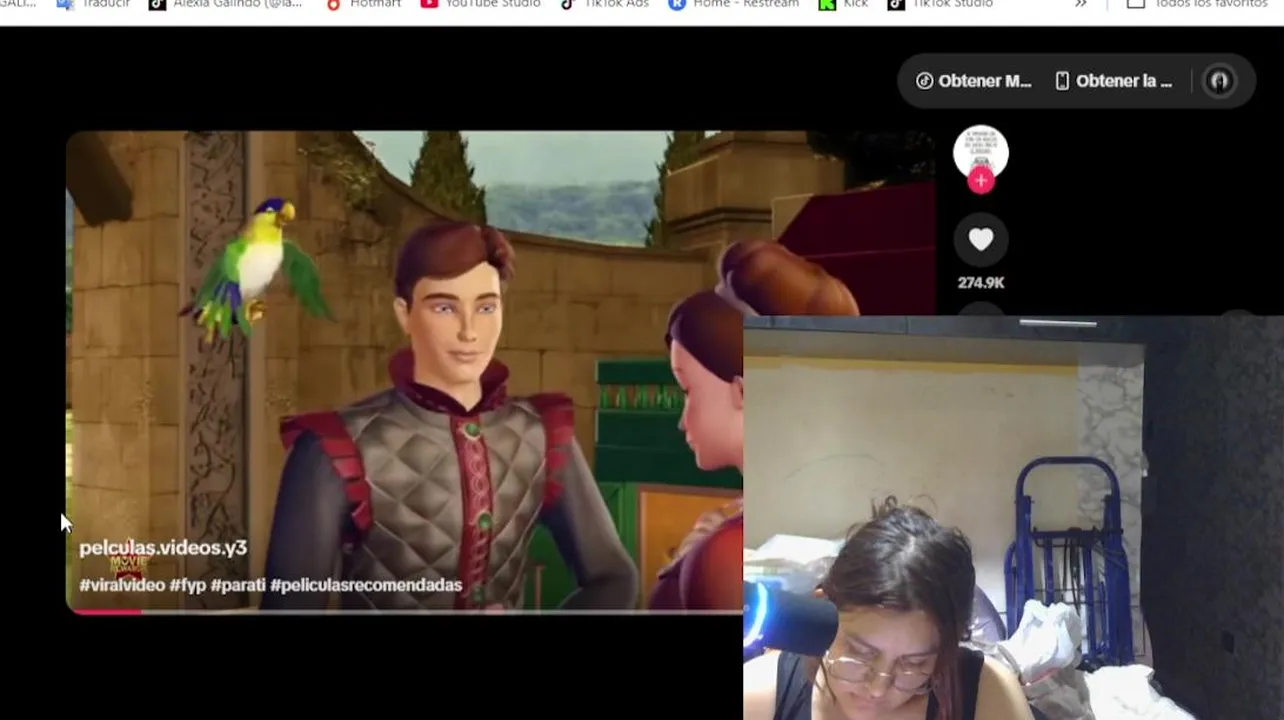Follow the creator using the pink plus badge
The image size is (1284, 720).
point(981,181)
